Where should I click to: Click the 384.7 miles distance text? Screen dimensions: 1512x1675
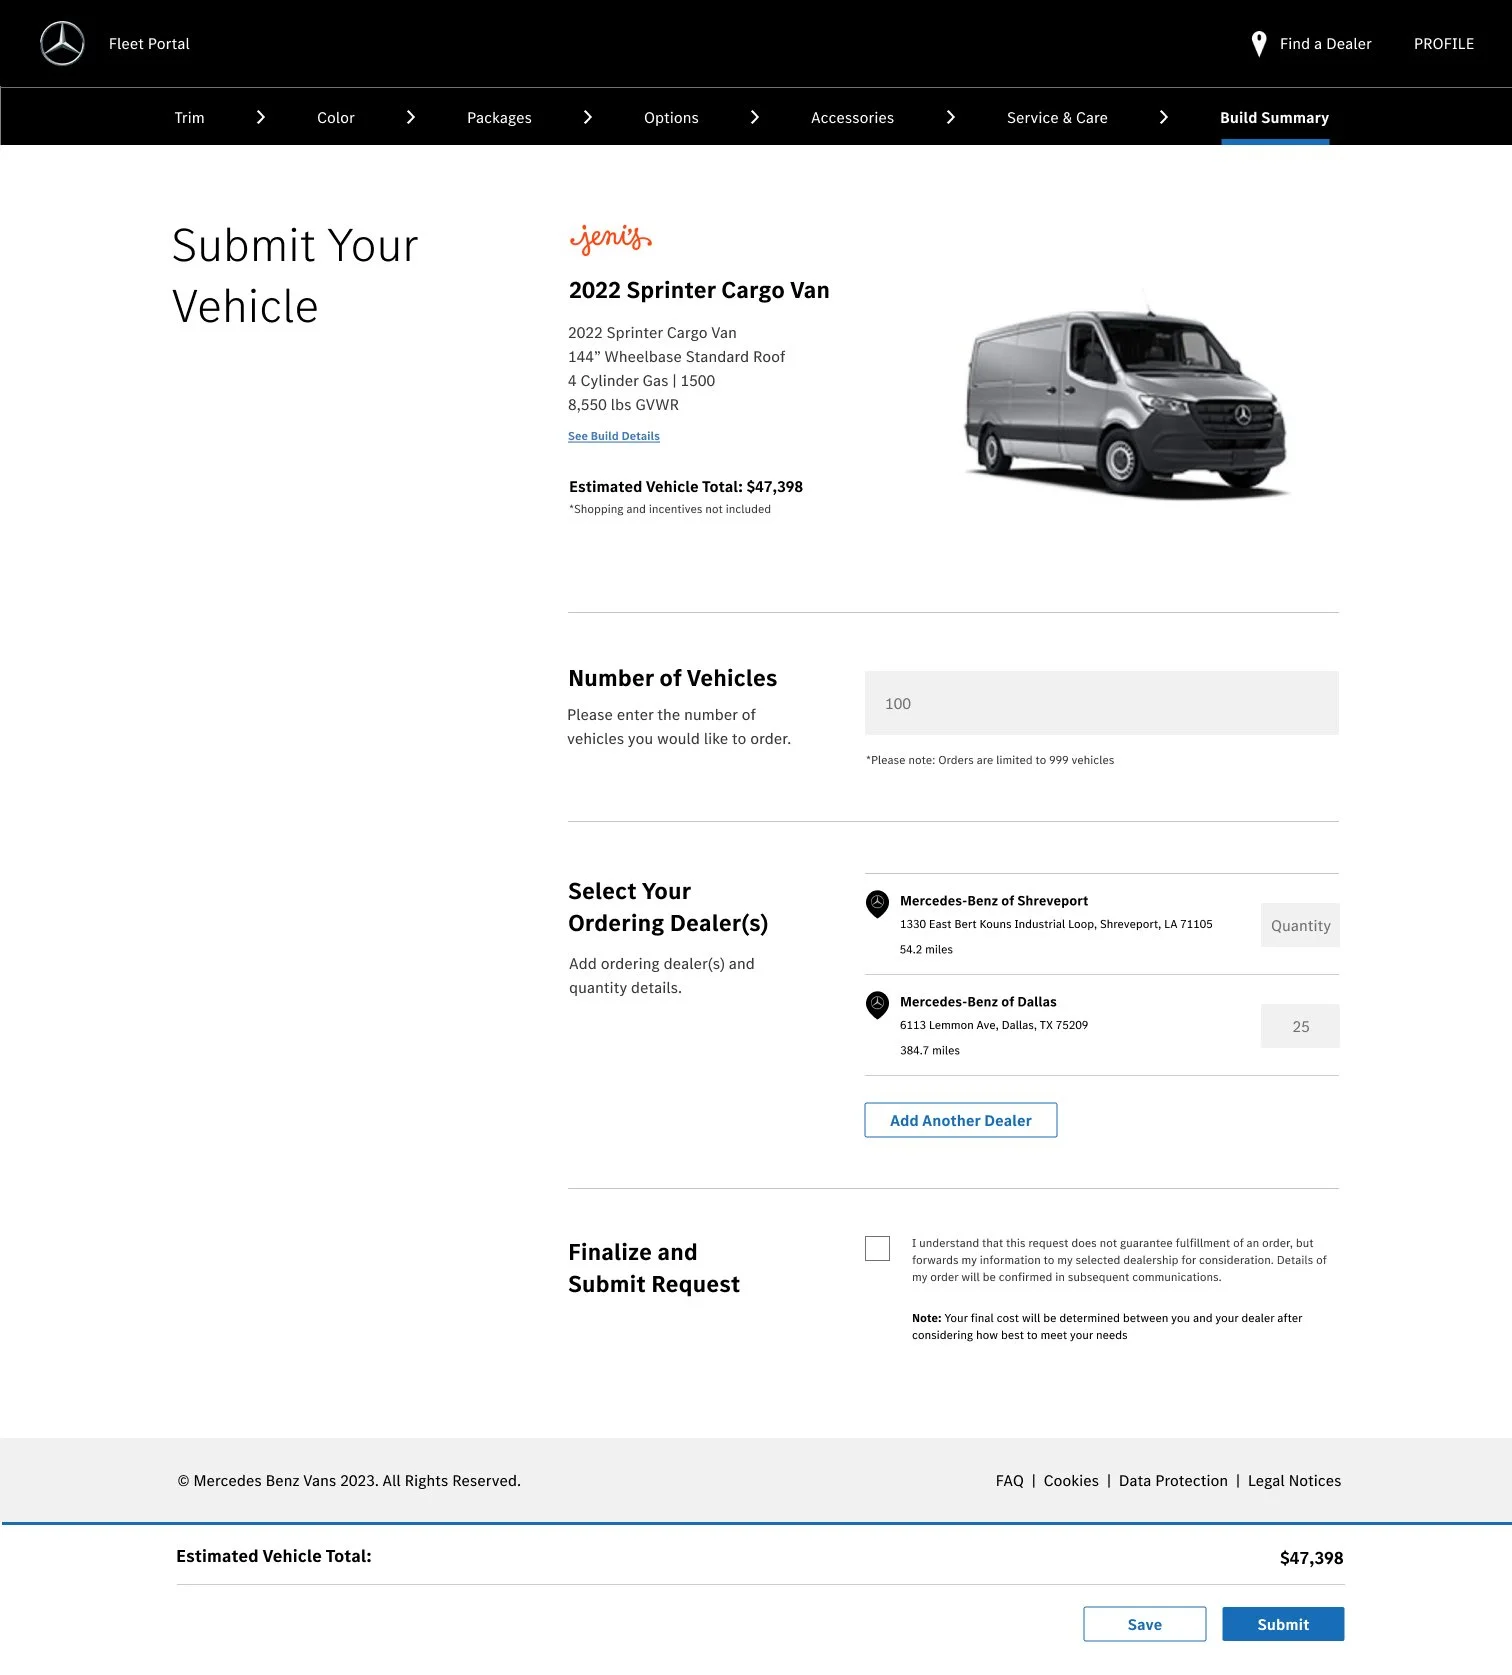(930, 1050)
